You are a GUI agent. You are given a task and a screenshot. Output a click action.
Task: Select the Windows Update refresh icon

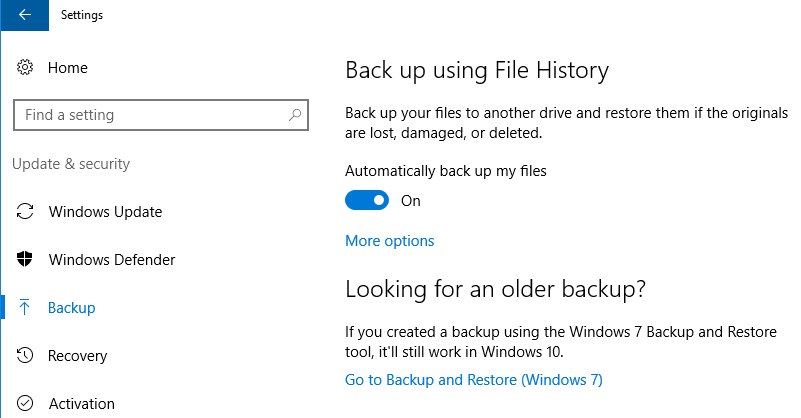25,212
